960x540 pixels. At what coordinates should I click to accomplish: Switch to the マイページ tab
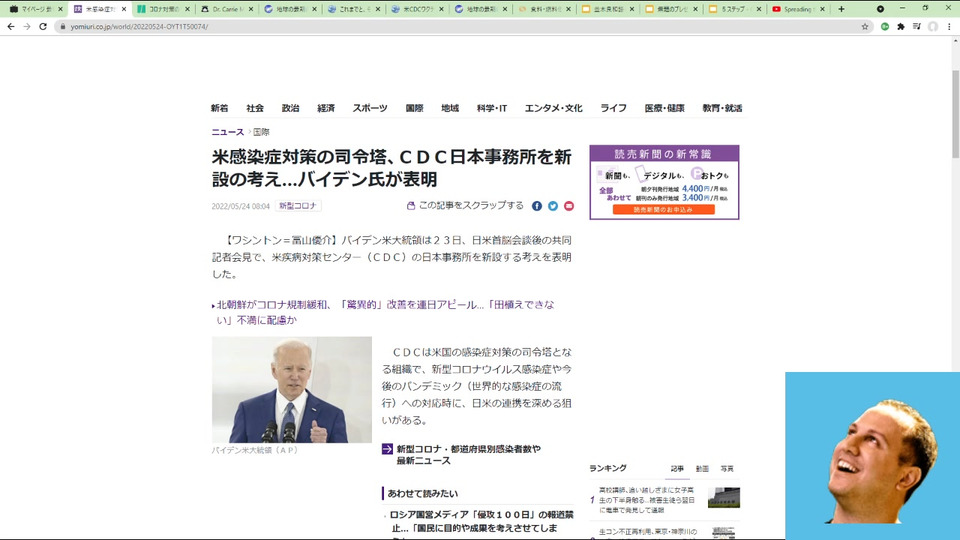tap(36, 9)
